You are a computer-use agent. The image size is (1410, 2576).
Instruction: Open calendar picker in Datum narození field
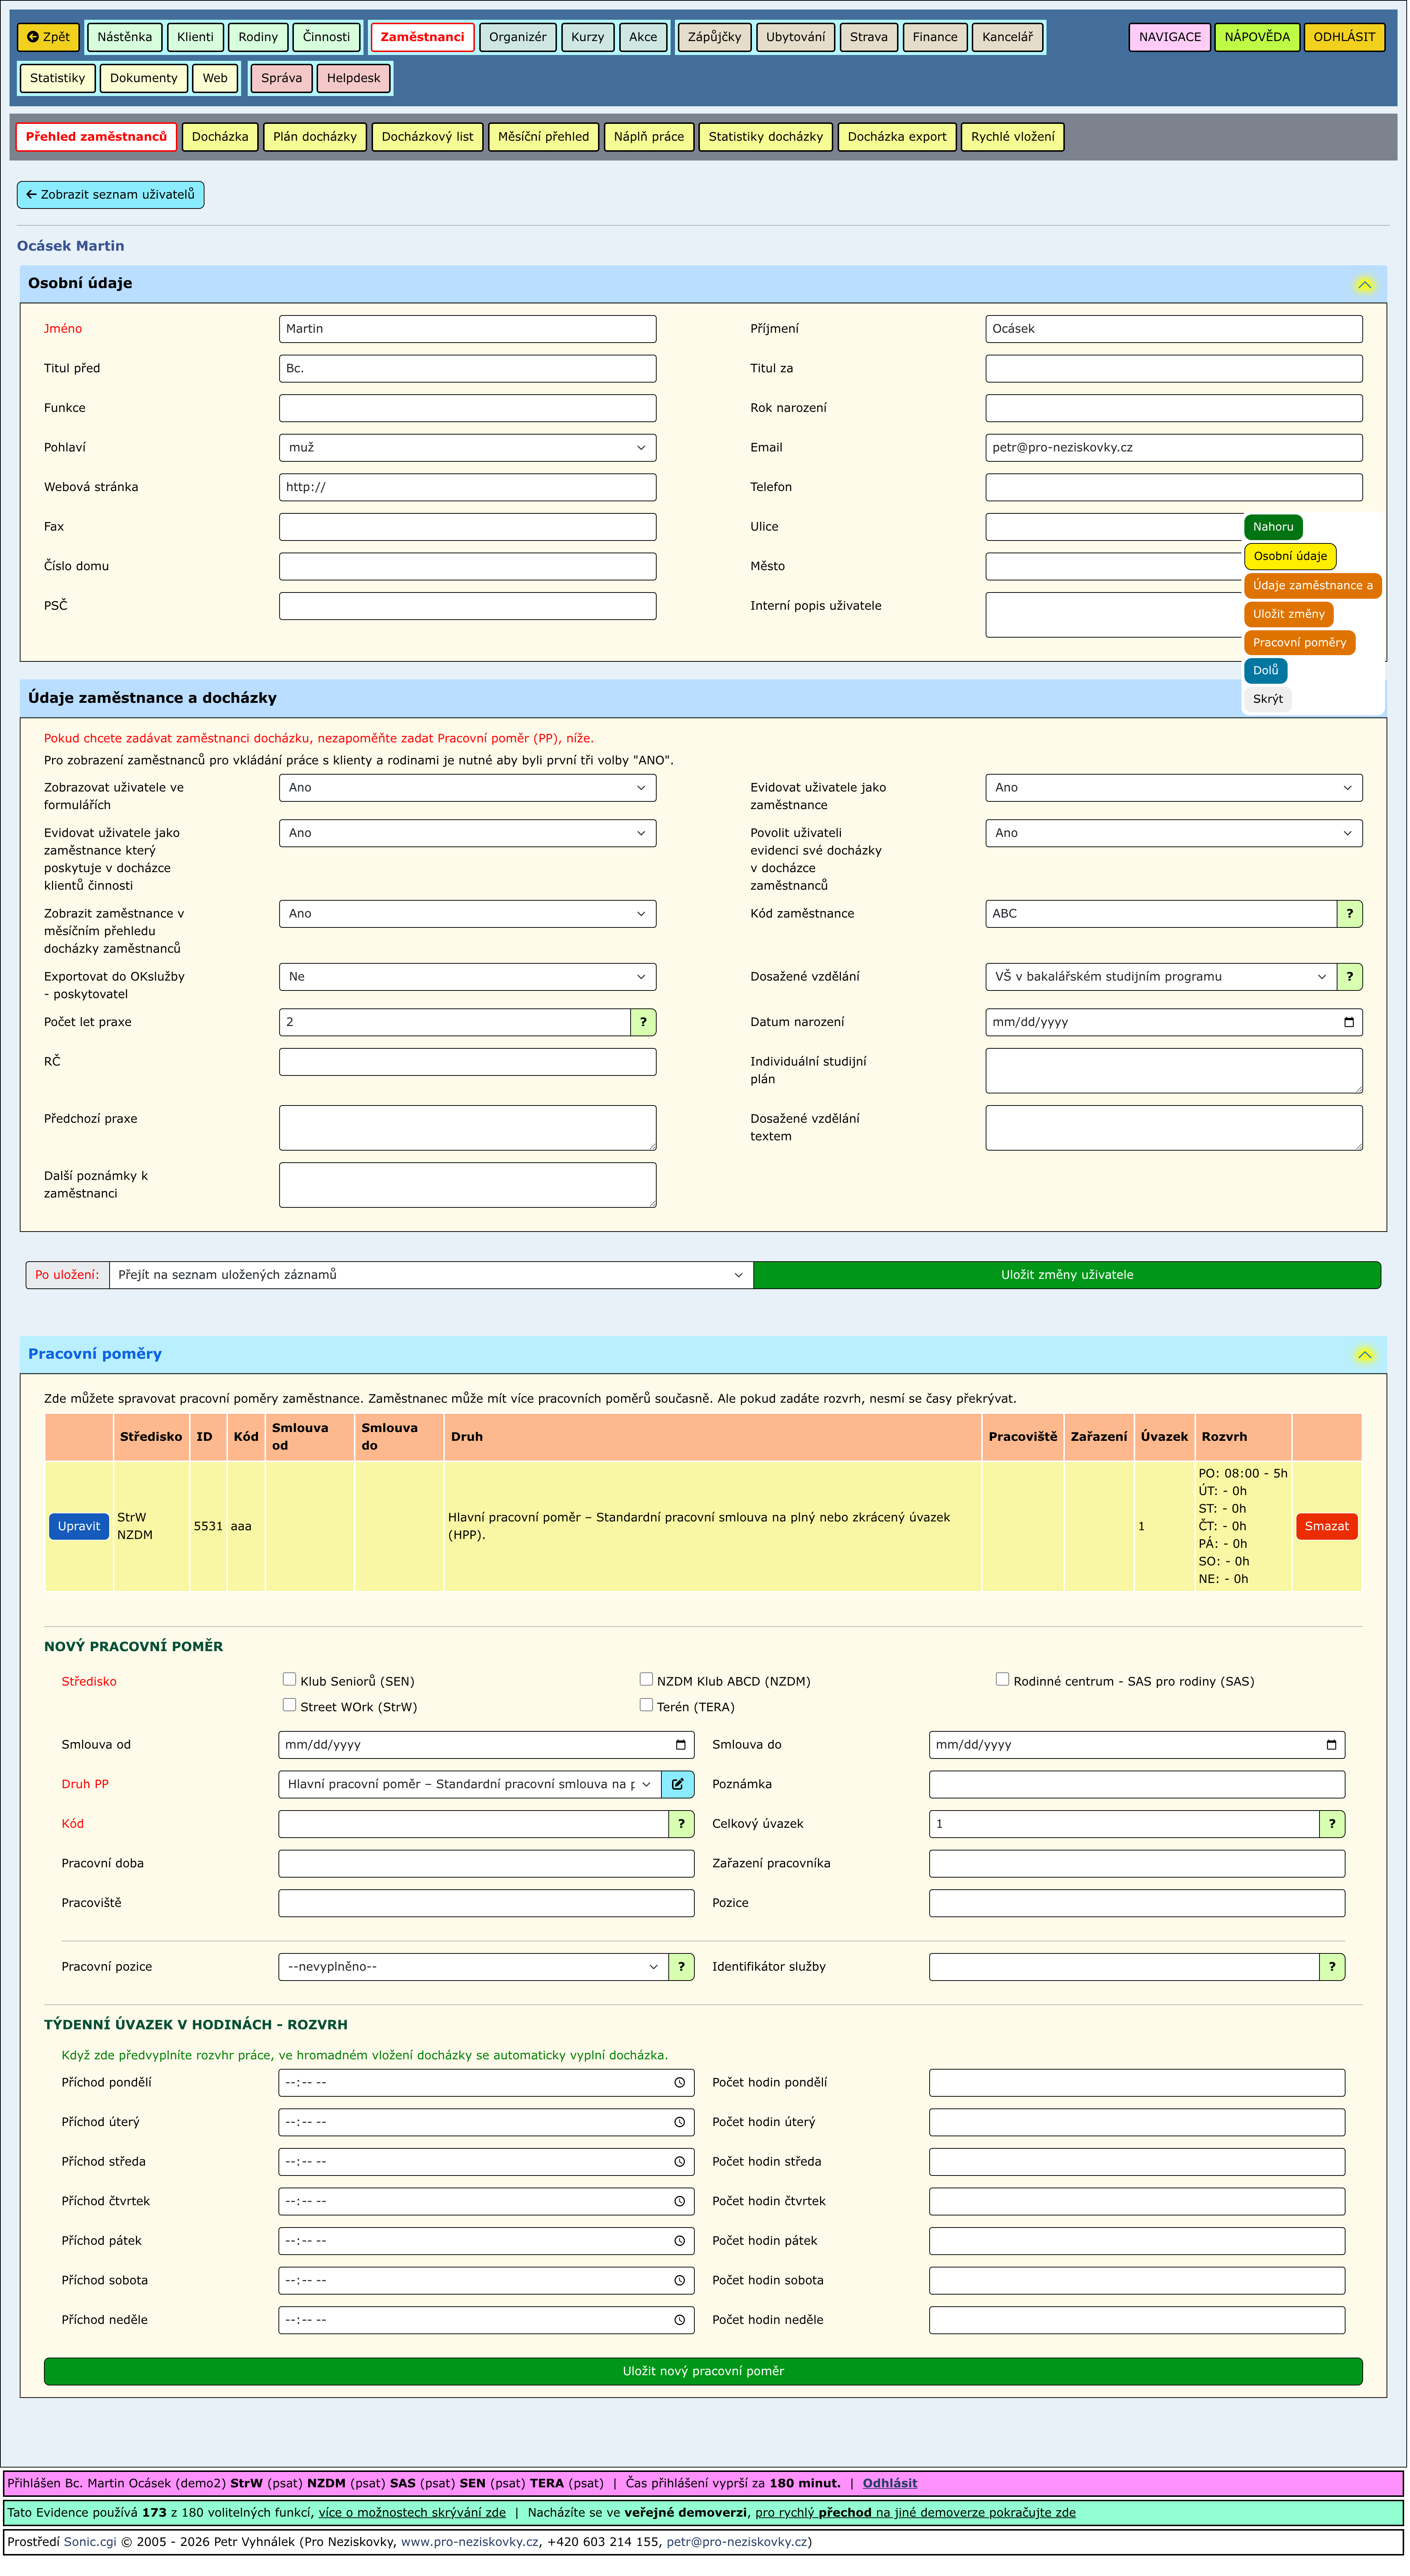[1349, 1022]
